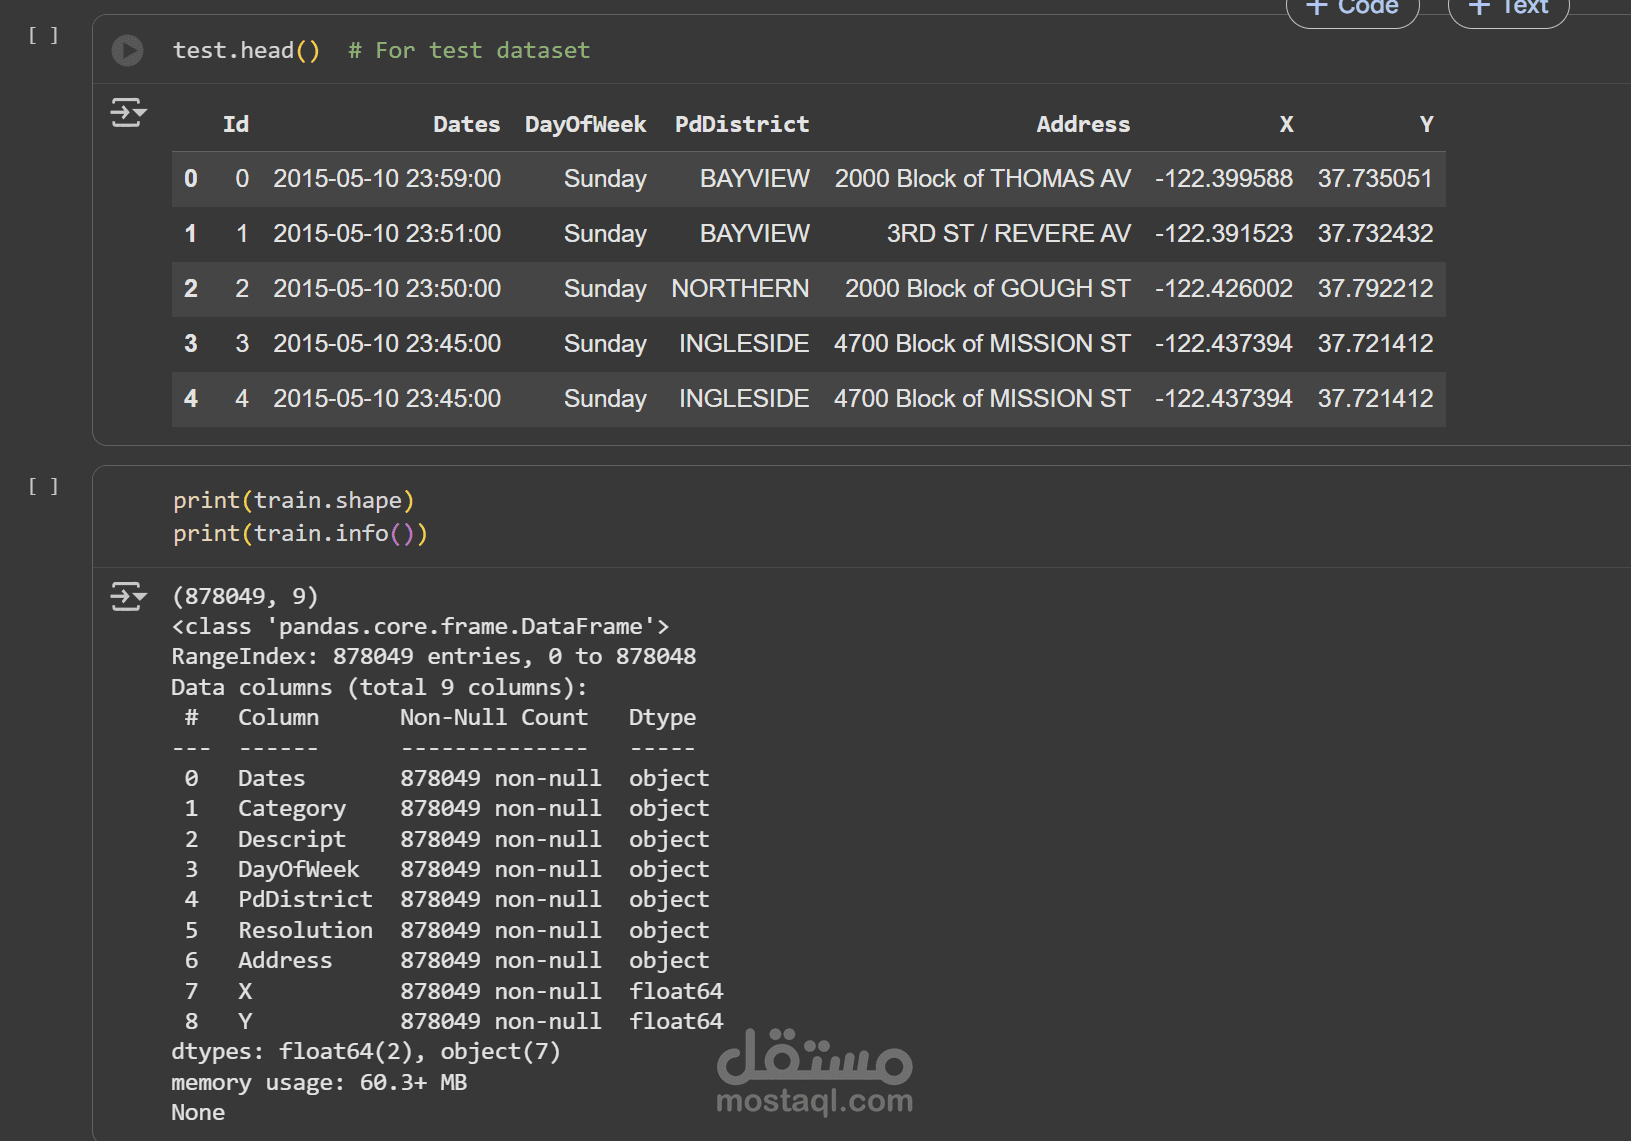Select the Dates column header

click(466, 125)
